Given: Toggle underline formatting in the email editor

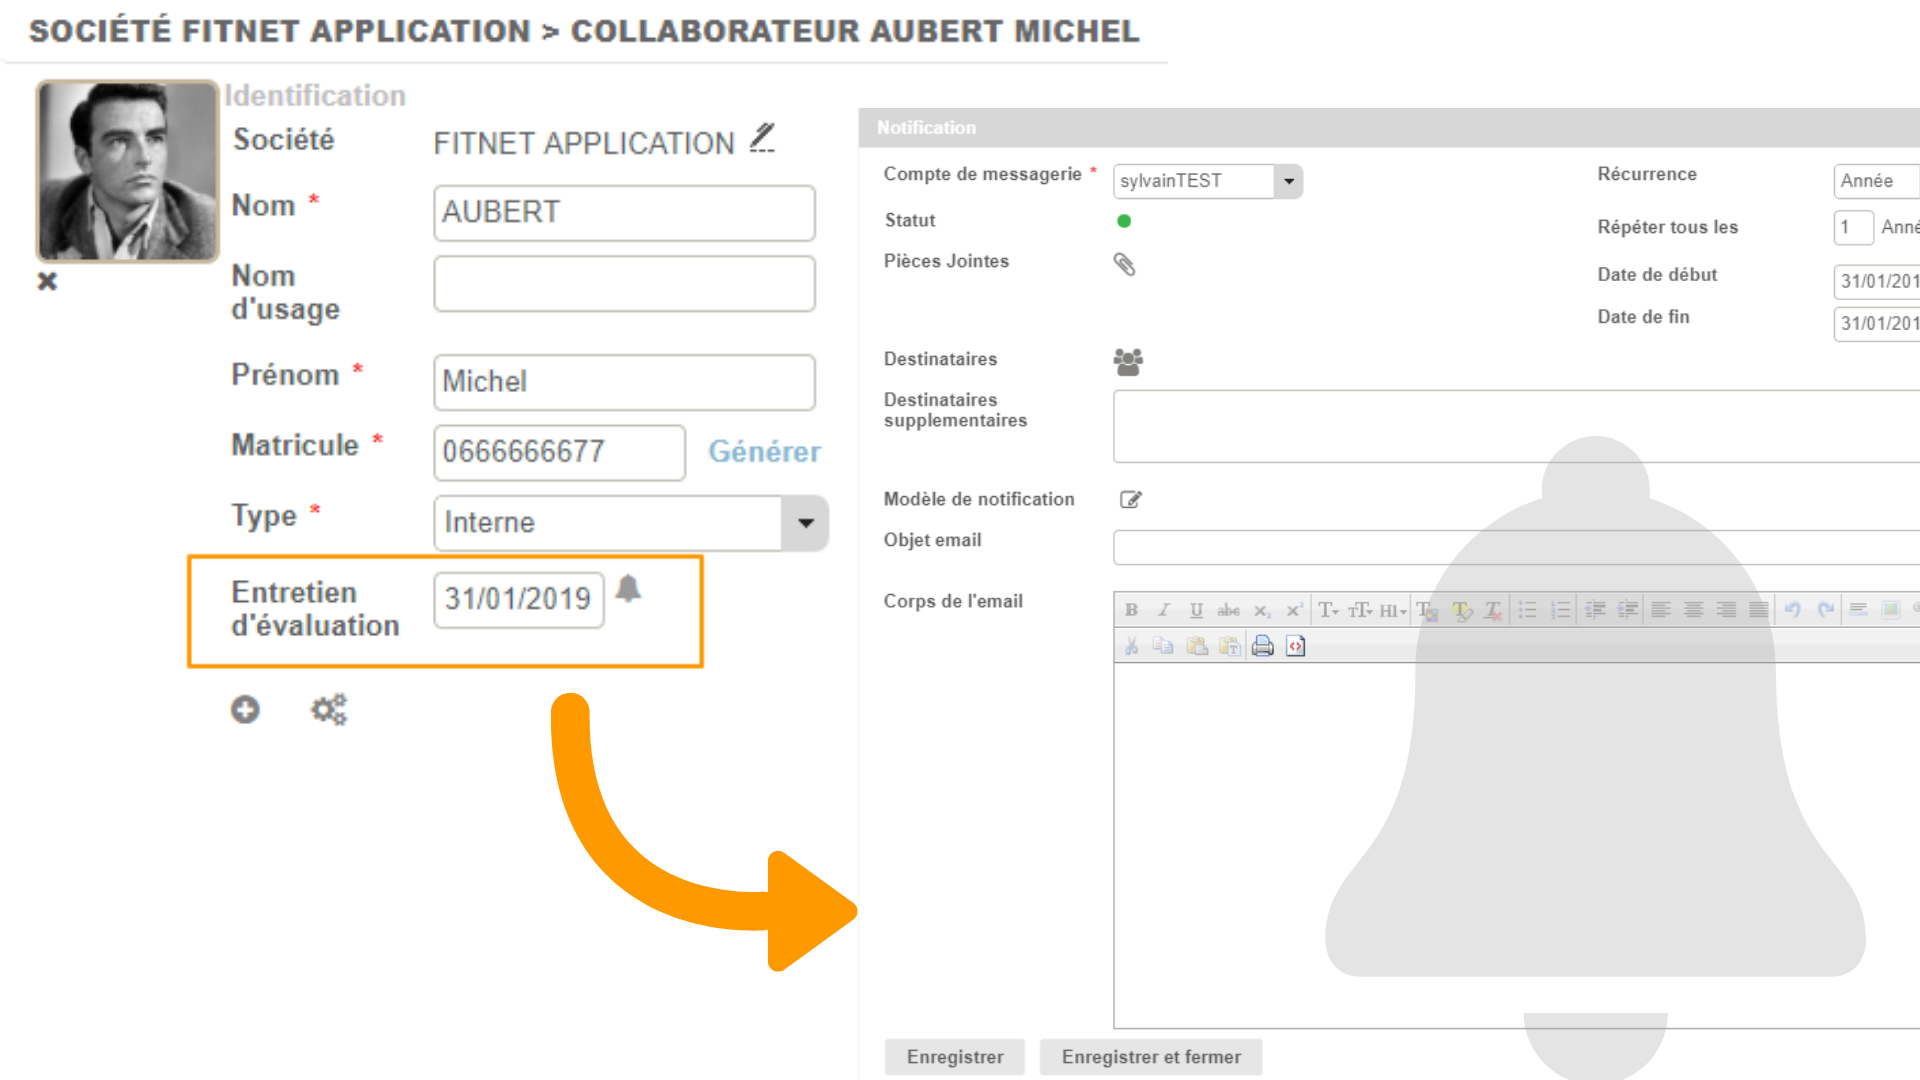Looking at the screenshot, I should point(1196,610).
